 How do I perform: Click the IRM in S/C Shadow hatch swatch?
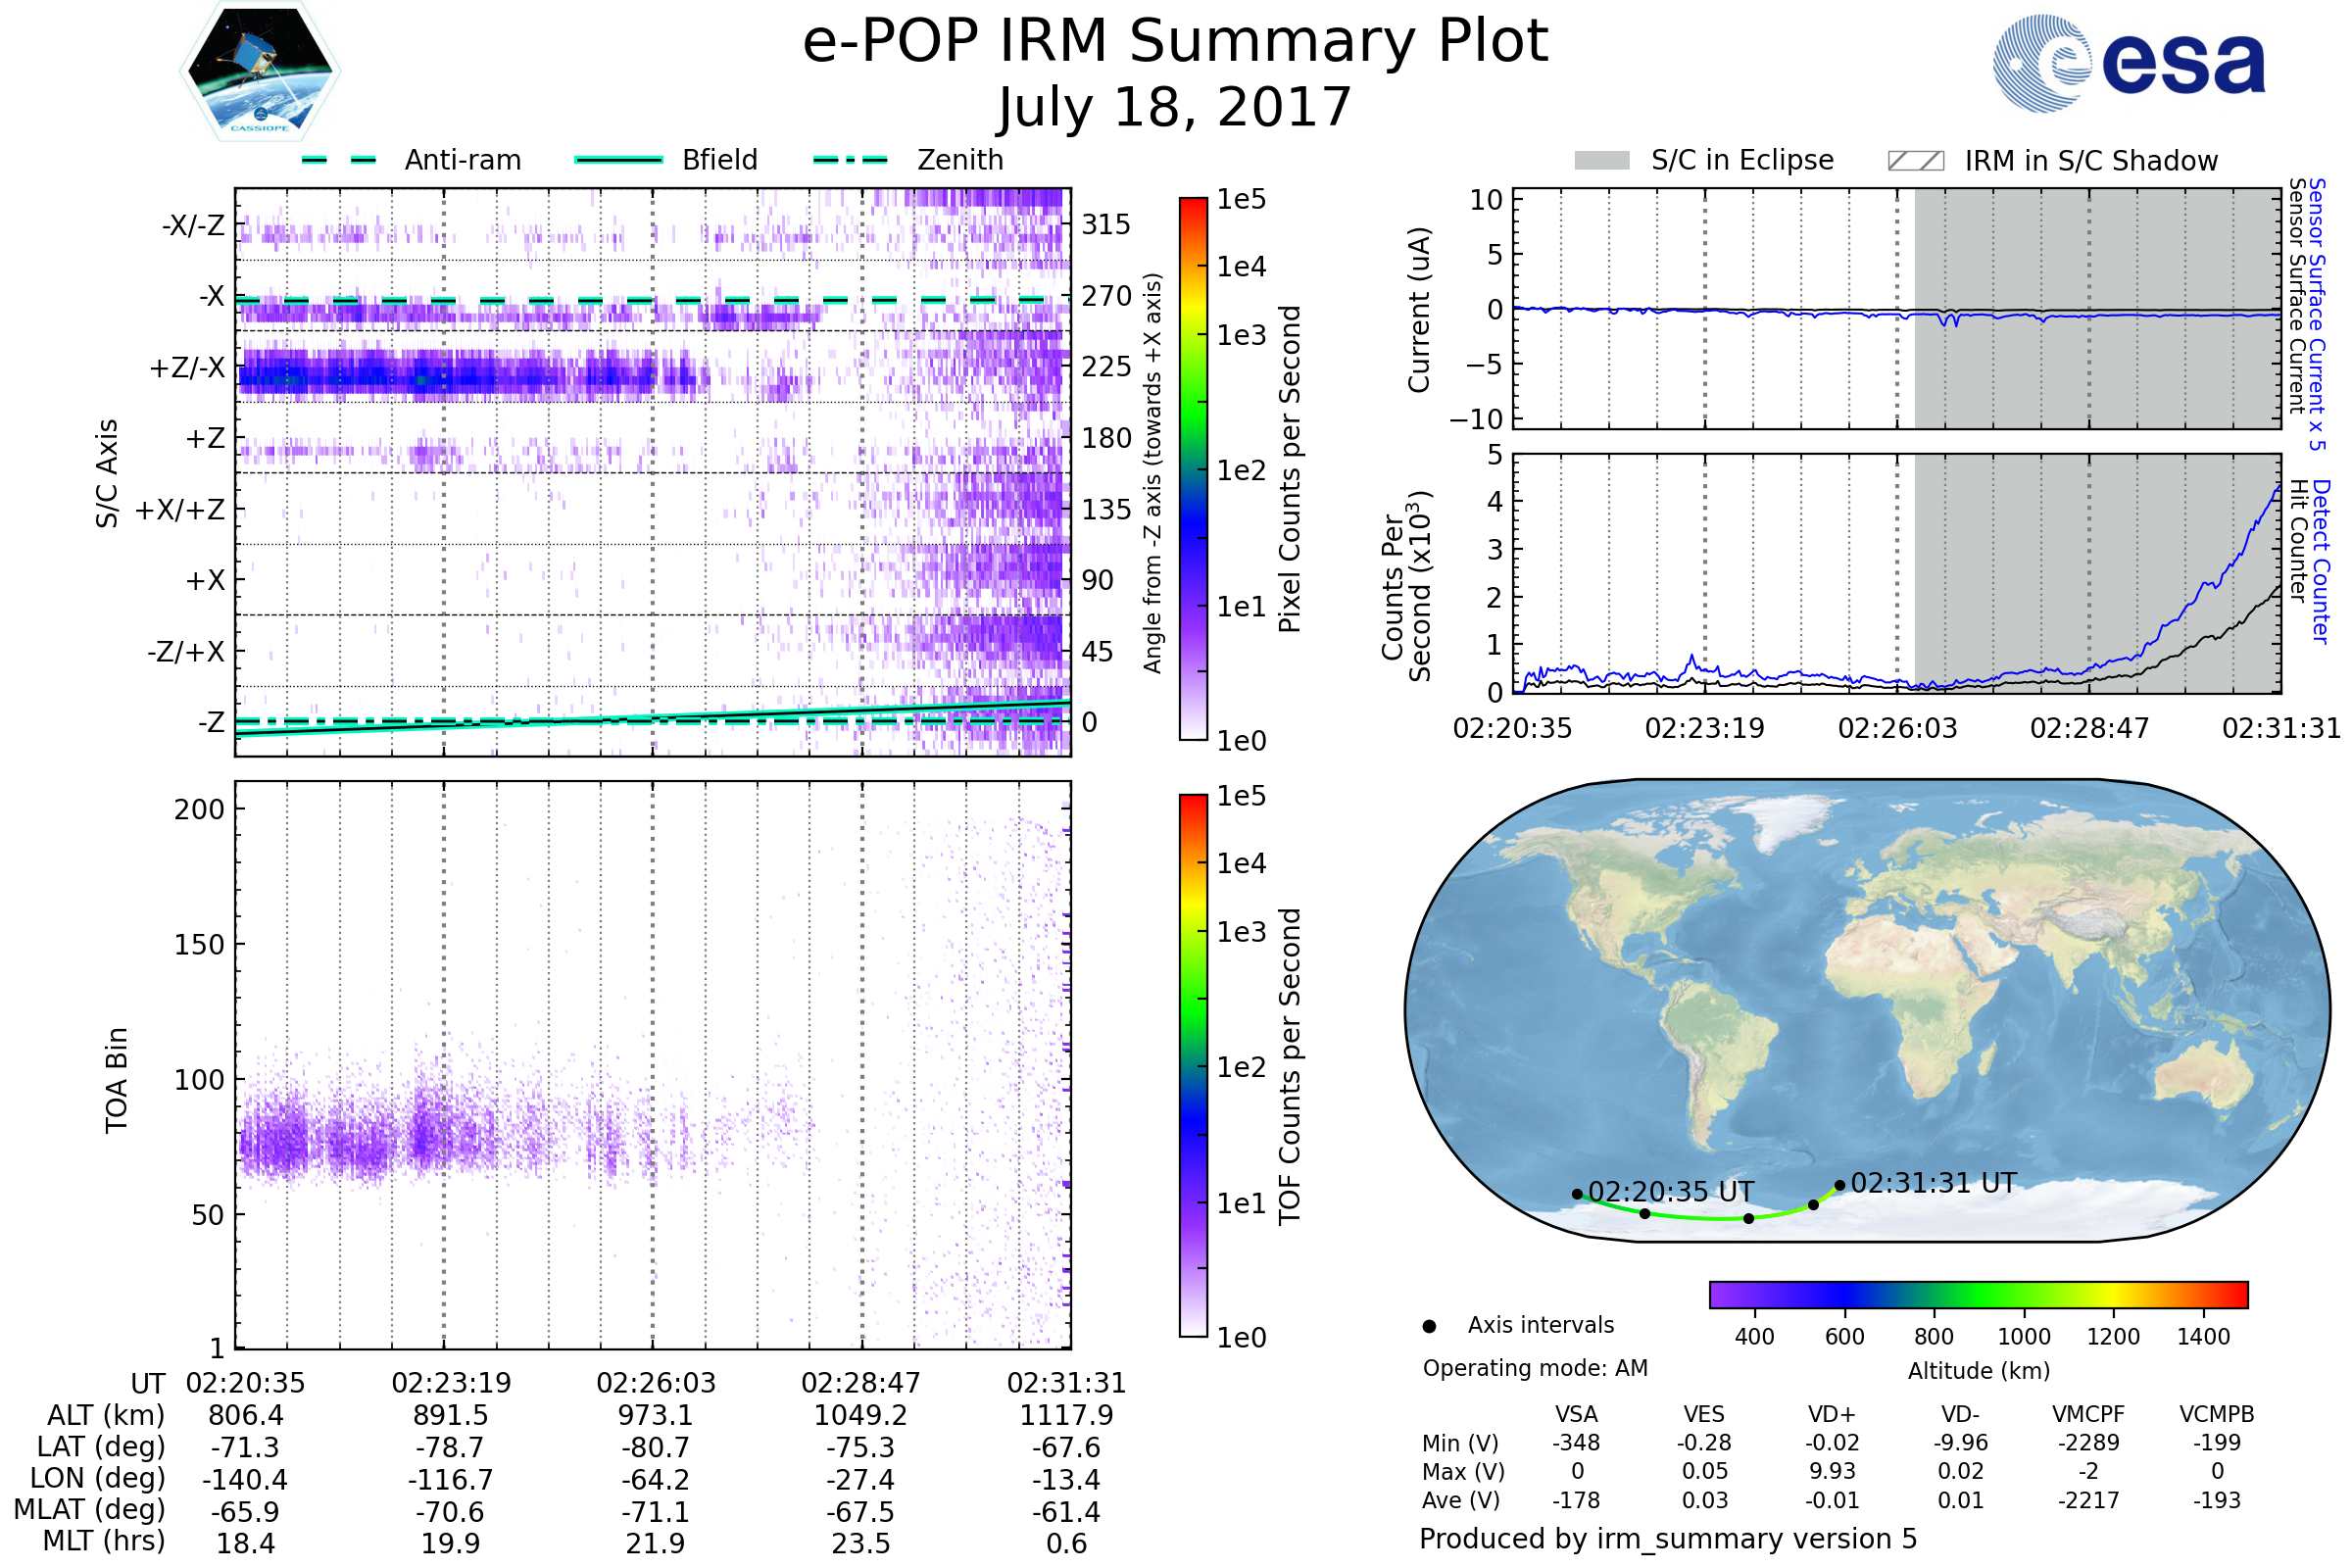coord(1915,161)
